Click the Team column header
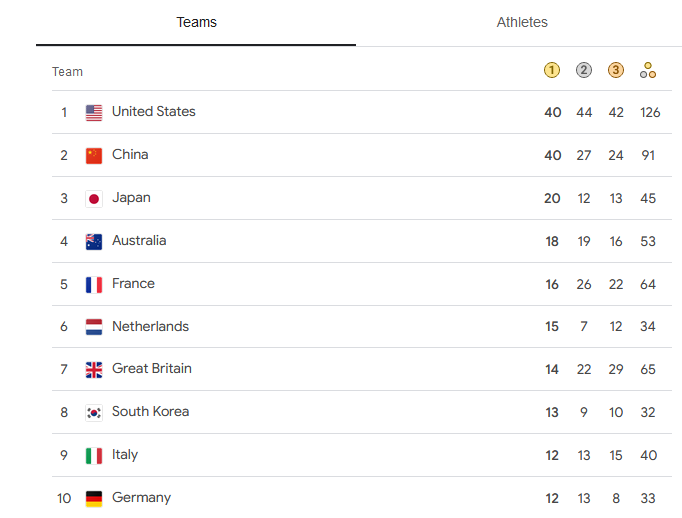The image size is (682, 518). [x=68, y=72]
